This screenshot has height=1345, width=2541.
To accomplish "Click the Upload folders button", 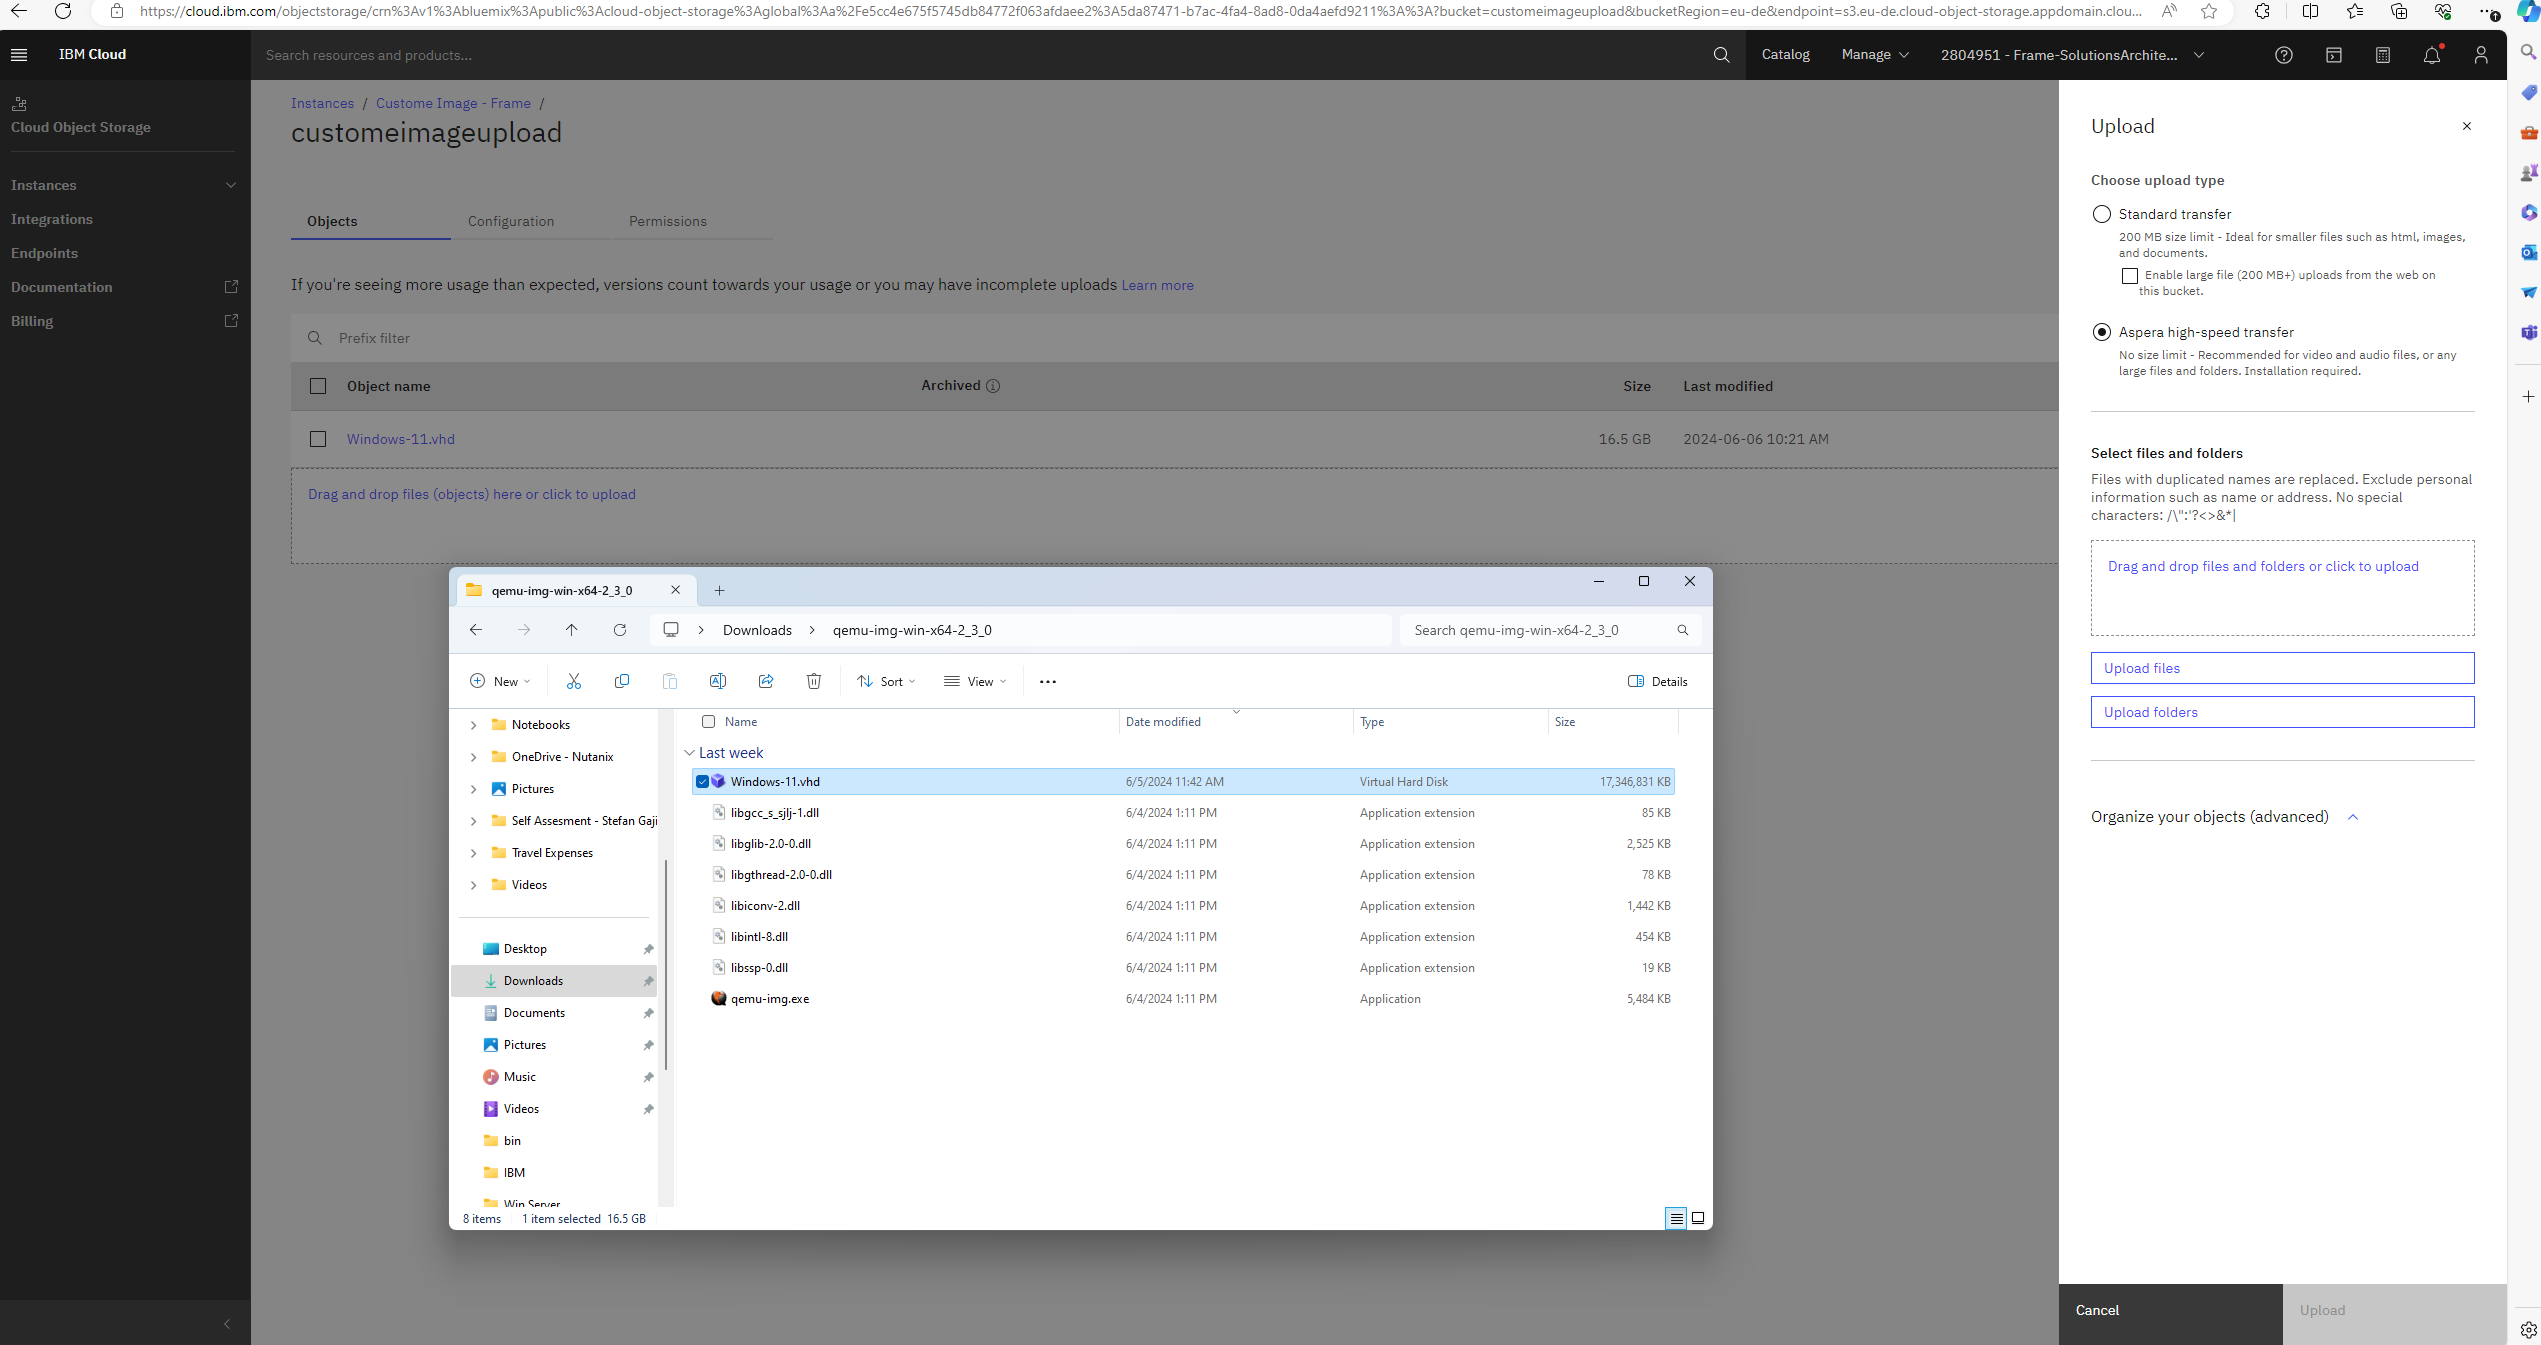I will pyautogui.click(x=2282, y=711).
